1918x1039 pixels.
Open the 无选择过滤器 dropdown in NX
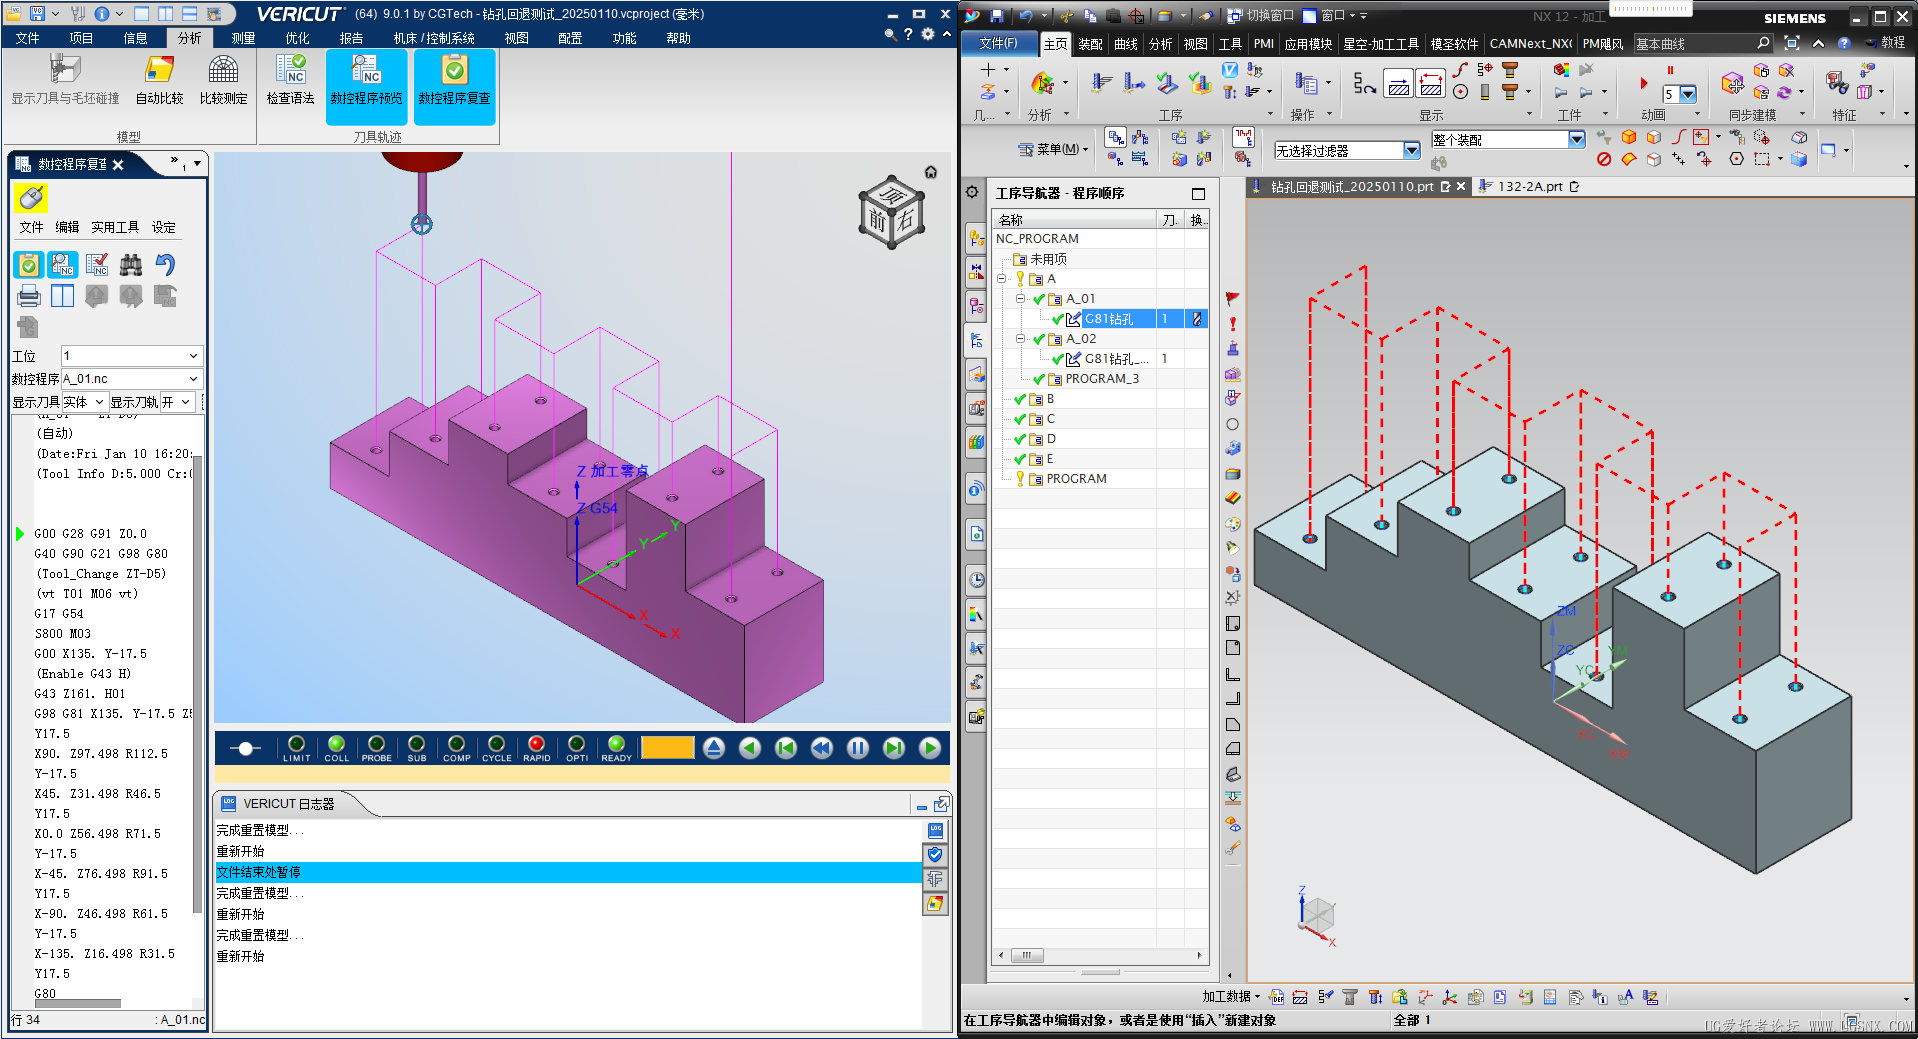pos(1347,151)
